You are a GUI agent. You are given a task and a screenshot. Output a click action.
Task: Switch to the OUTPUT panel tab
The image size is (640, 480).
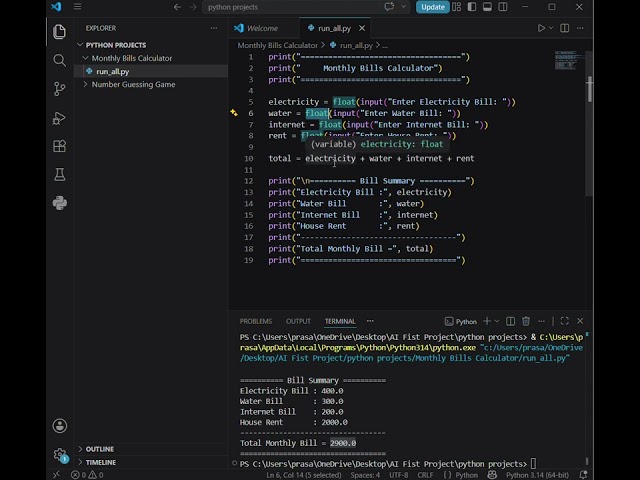[x=298, y=321]
